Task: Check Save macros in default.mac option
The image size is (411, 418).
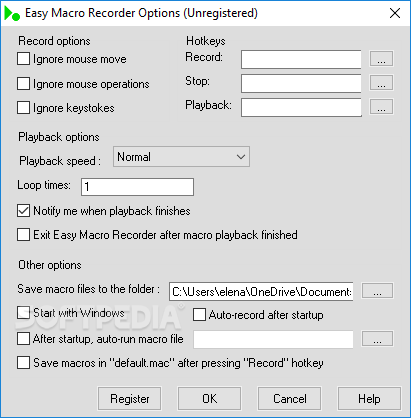Action: click(x=23, y=363)
